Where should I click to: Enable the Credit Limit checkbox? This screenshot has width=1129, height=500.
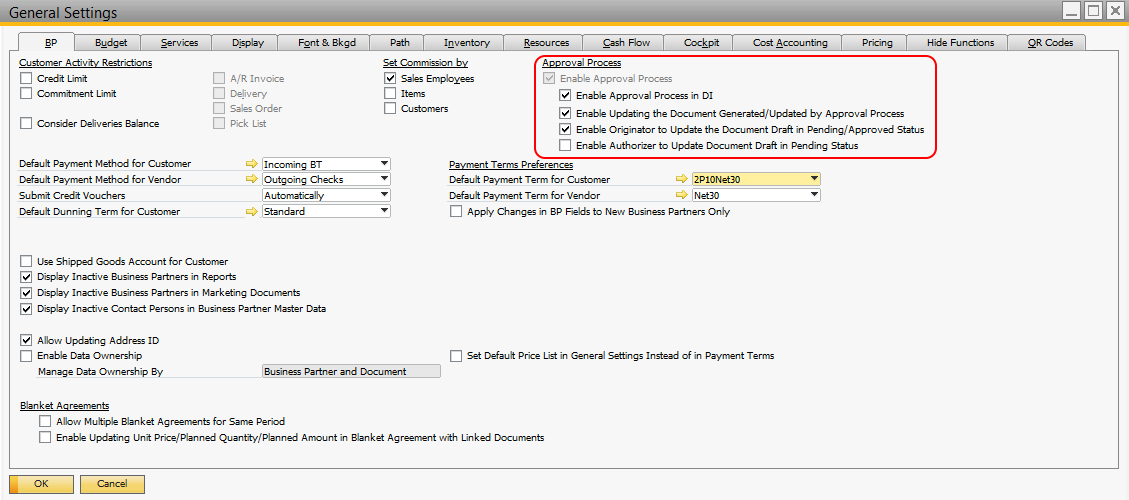[x=26, y=78]
